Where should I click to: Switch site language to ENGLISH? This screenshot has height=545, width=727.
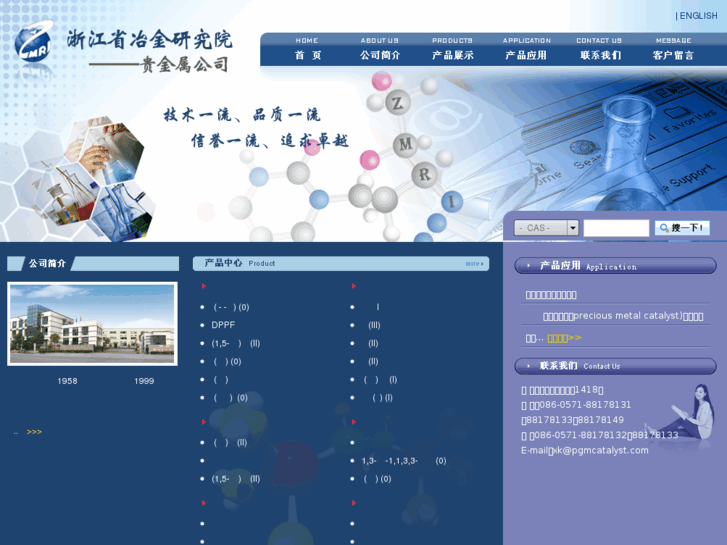(x=696, y=16)
